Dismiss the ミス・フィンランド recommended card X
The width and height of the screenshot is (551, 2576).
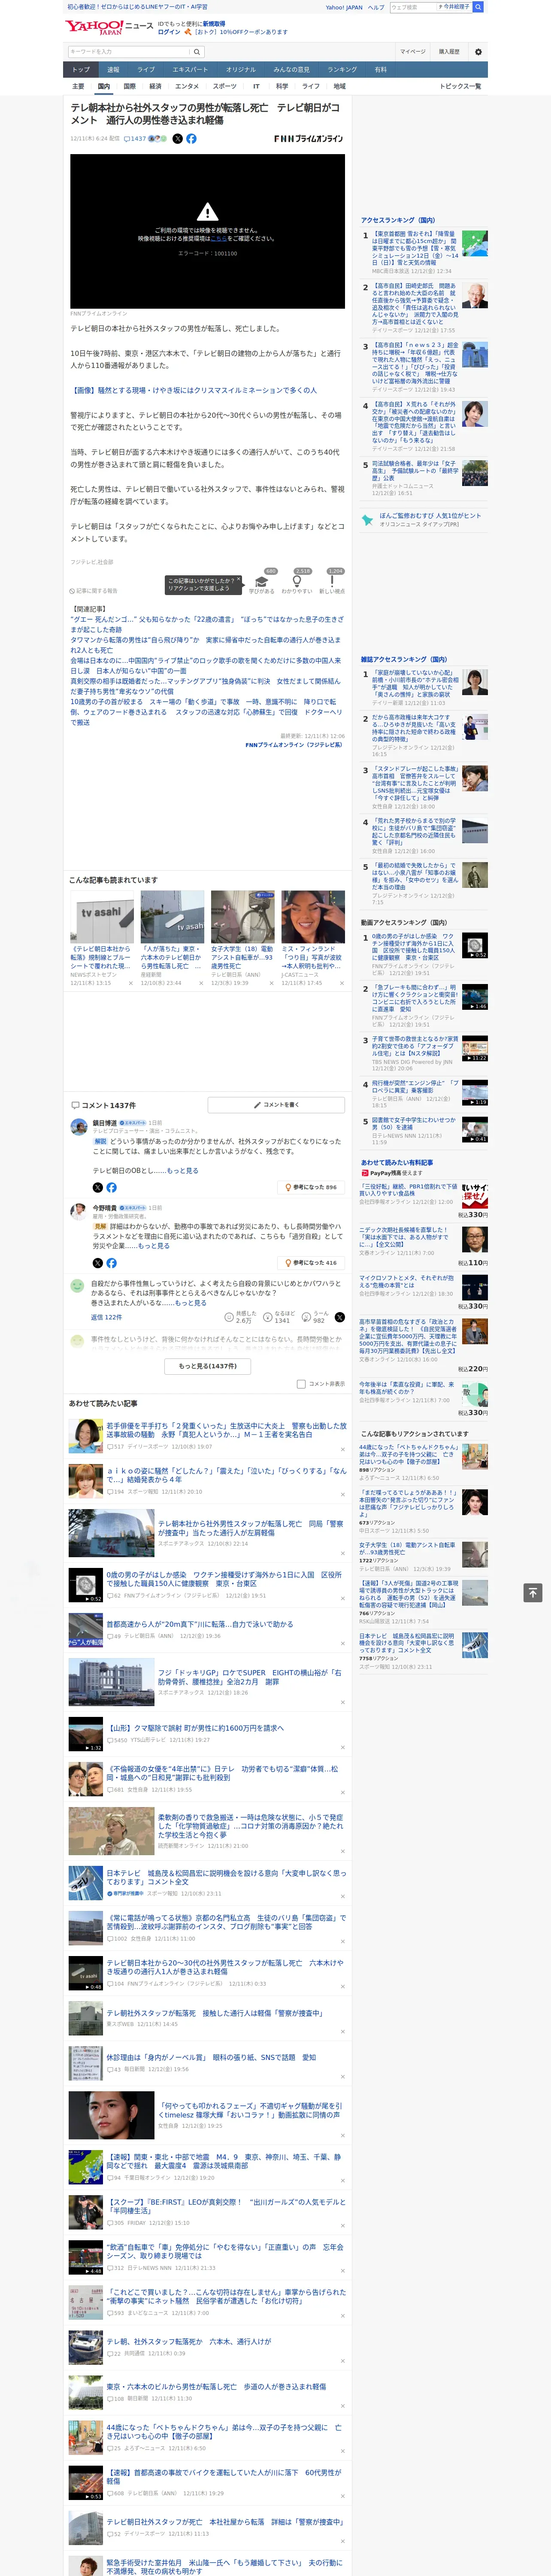[342, 983]
